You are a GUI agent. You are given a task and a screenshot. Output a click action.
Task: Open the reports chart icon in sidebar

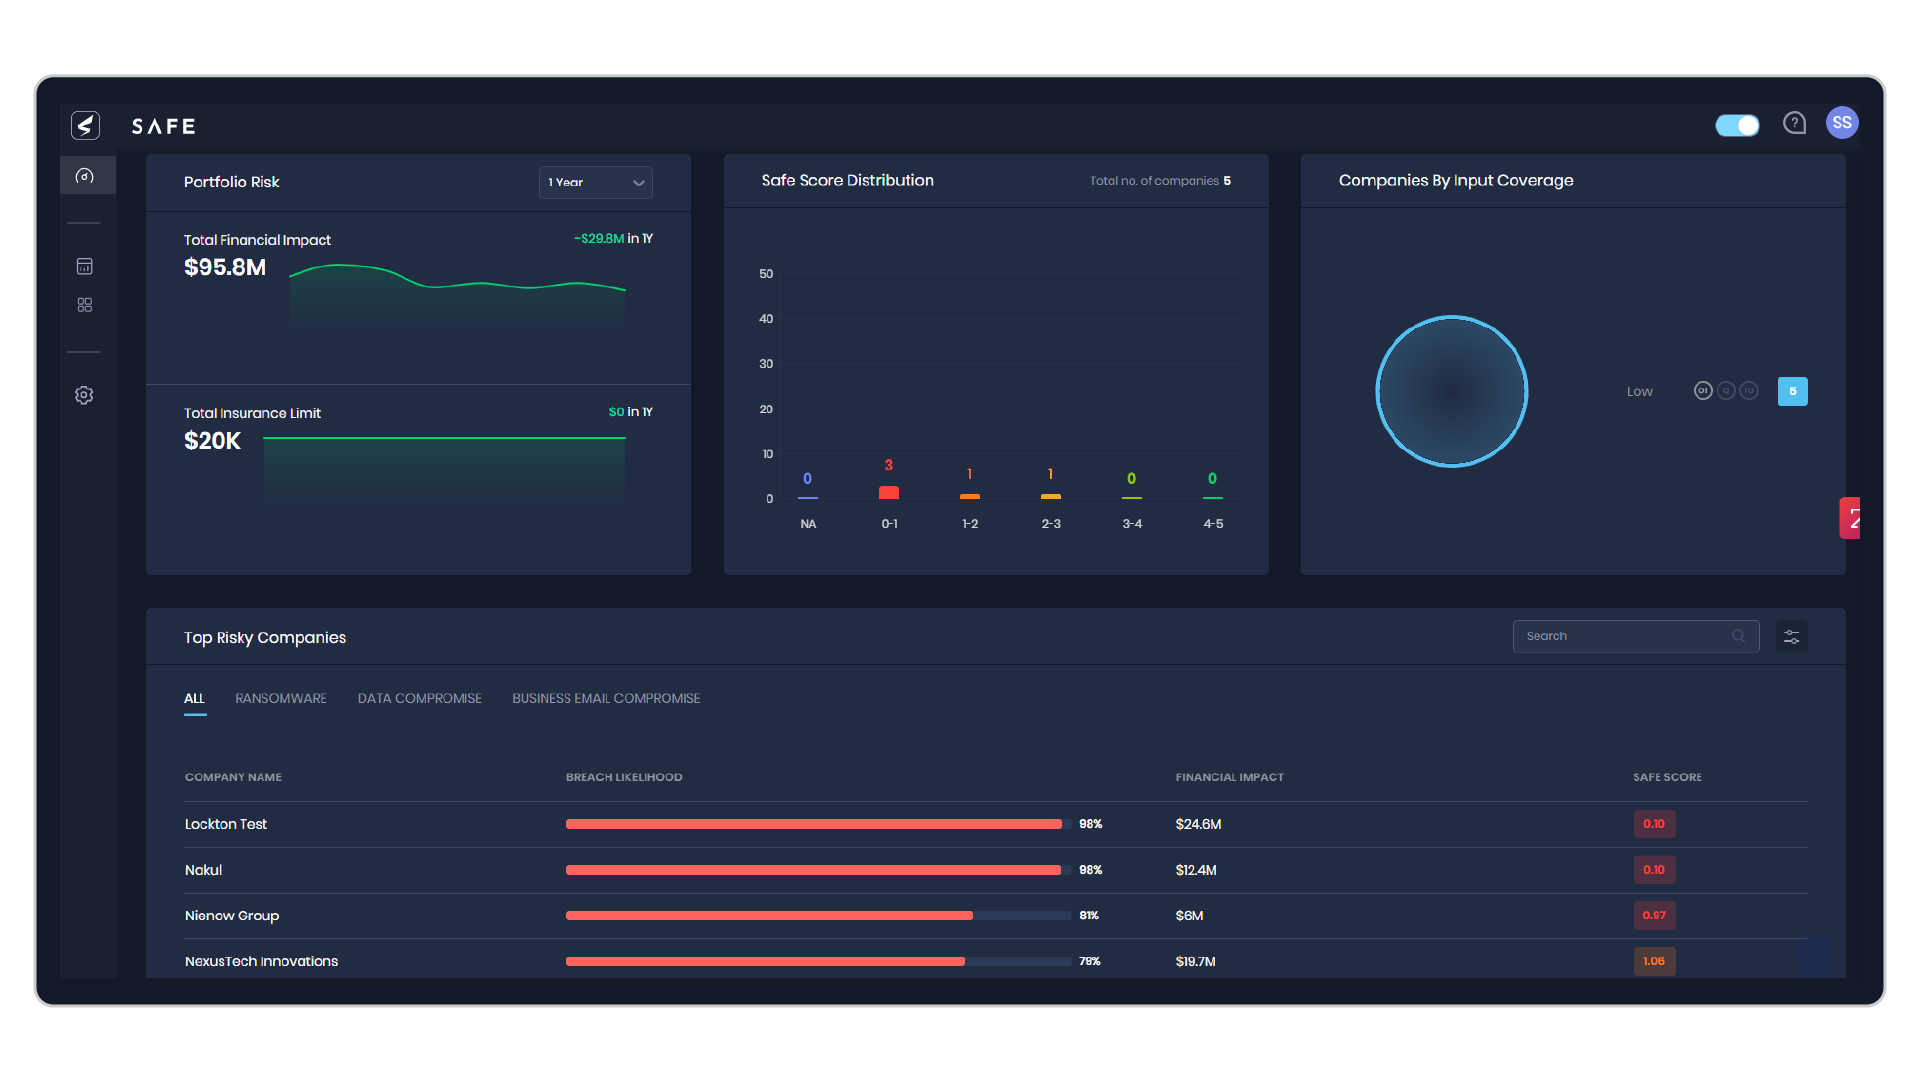[85, 266]
